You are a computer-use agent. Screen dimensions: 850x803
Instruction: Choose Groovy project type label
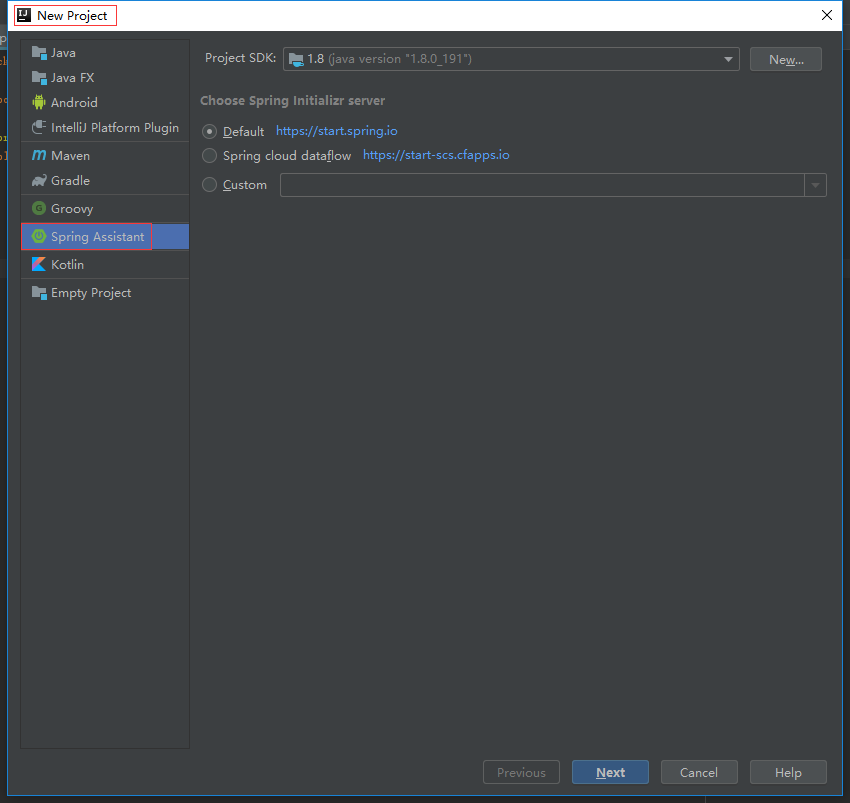(72, 209)
